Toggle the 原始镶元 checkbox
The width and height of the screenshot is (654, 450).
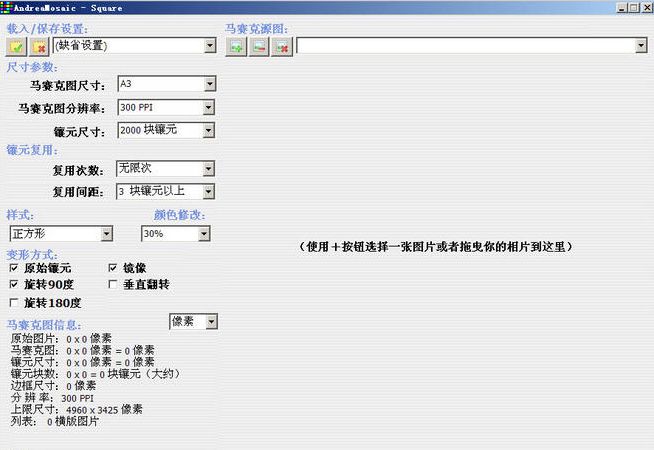[x=14, y=268]
